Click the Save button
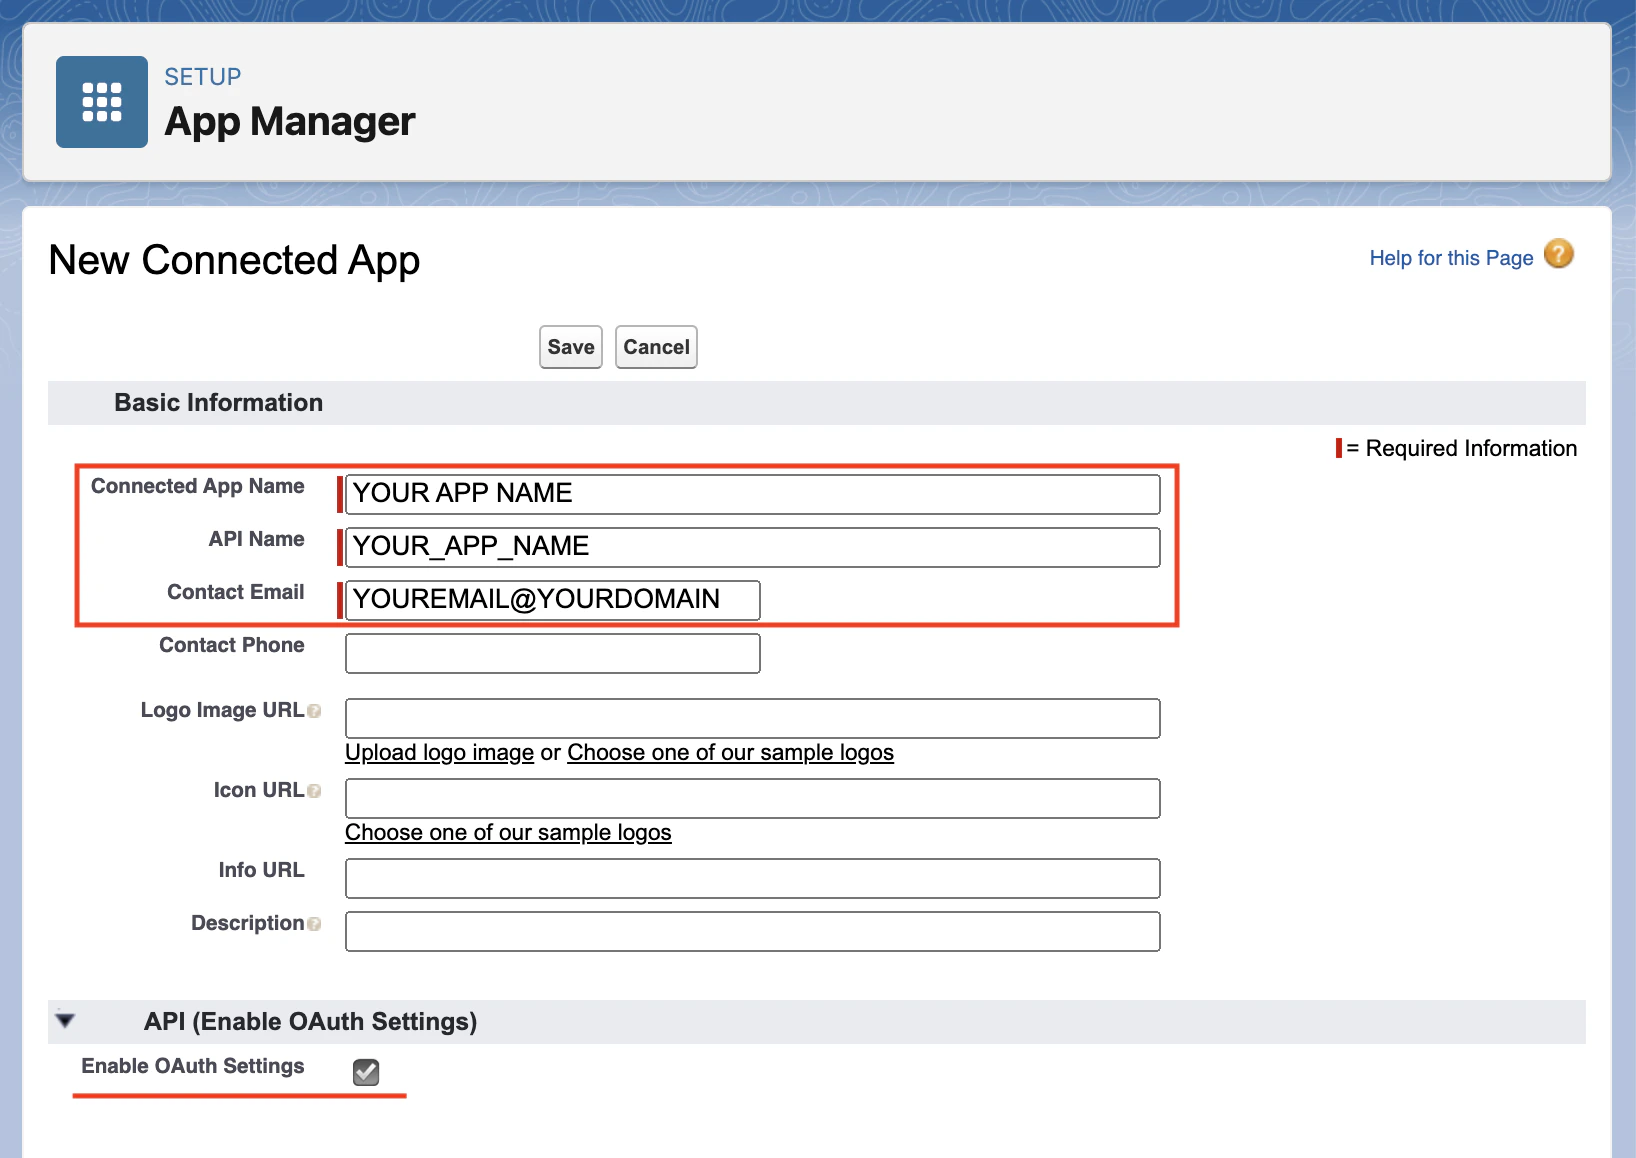The height and width of the screenshot is (1158, 1636). tap(569, 347)
